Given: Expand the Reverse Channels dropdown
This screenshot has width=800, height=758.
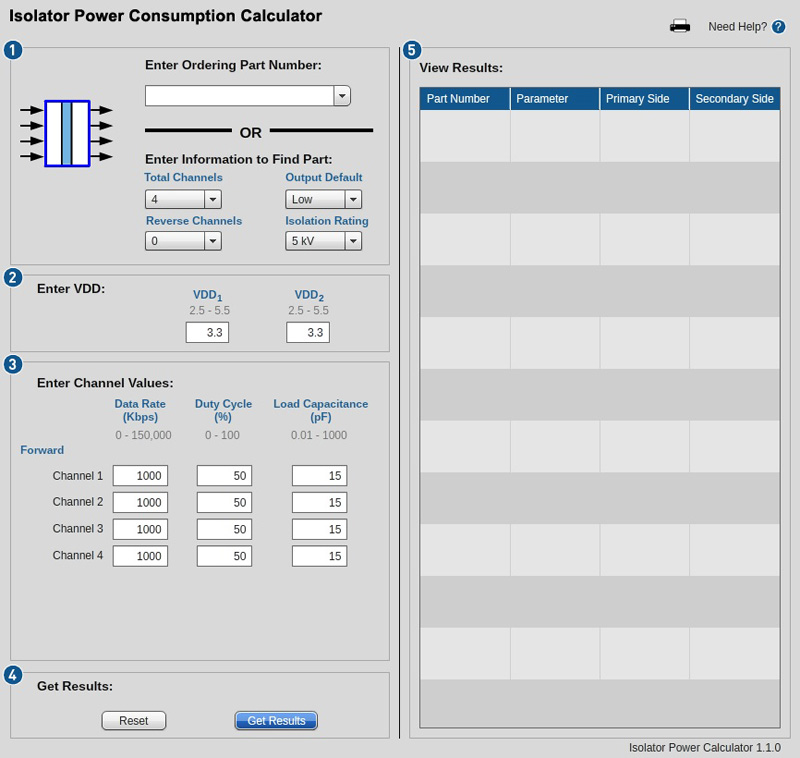Looking at the screenshot, I should point(212,241).
